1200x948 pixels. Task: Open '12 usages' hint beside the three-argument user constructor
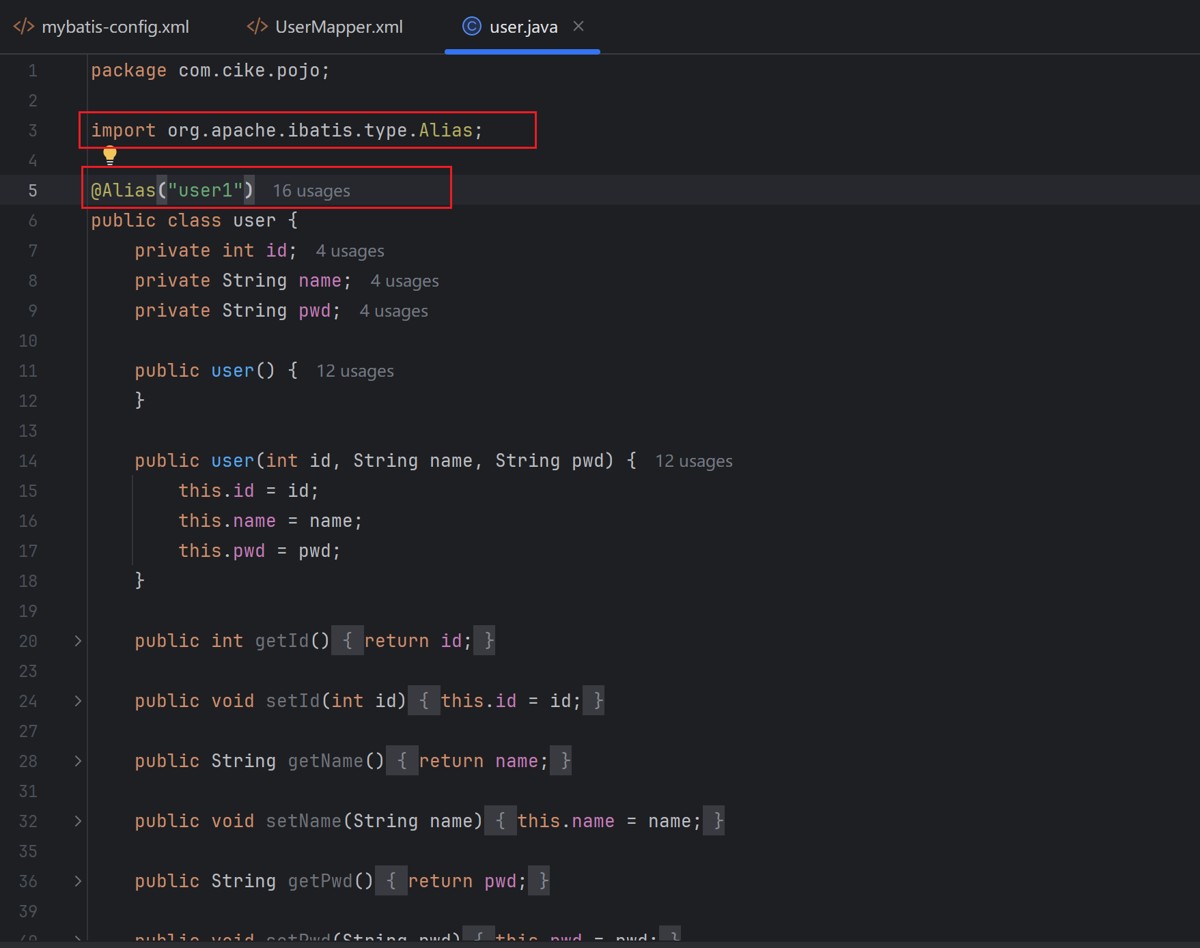point(694,461)
